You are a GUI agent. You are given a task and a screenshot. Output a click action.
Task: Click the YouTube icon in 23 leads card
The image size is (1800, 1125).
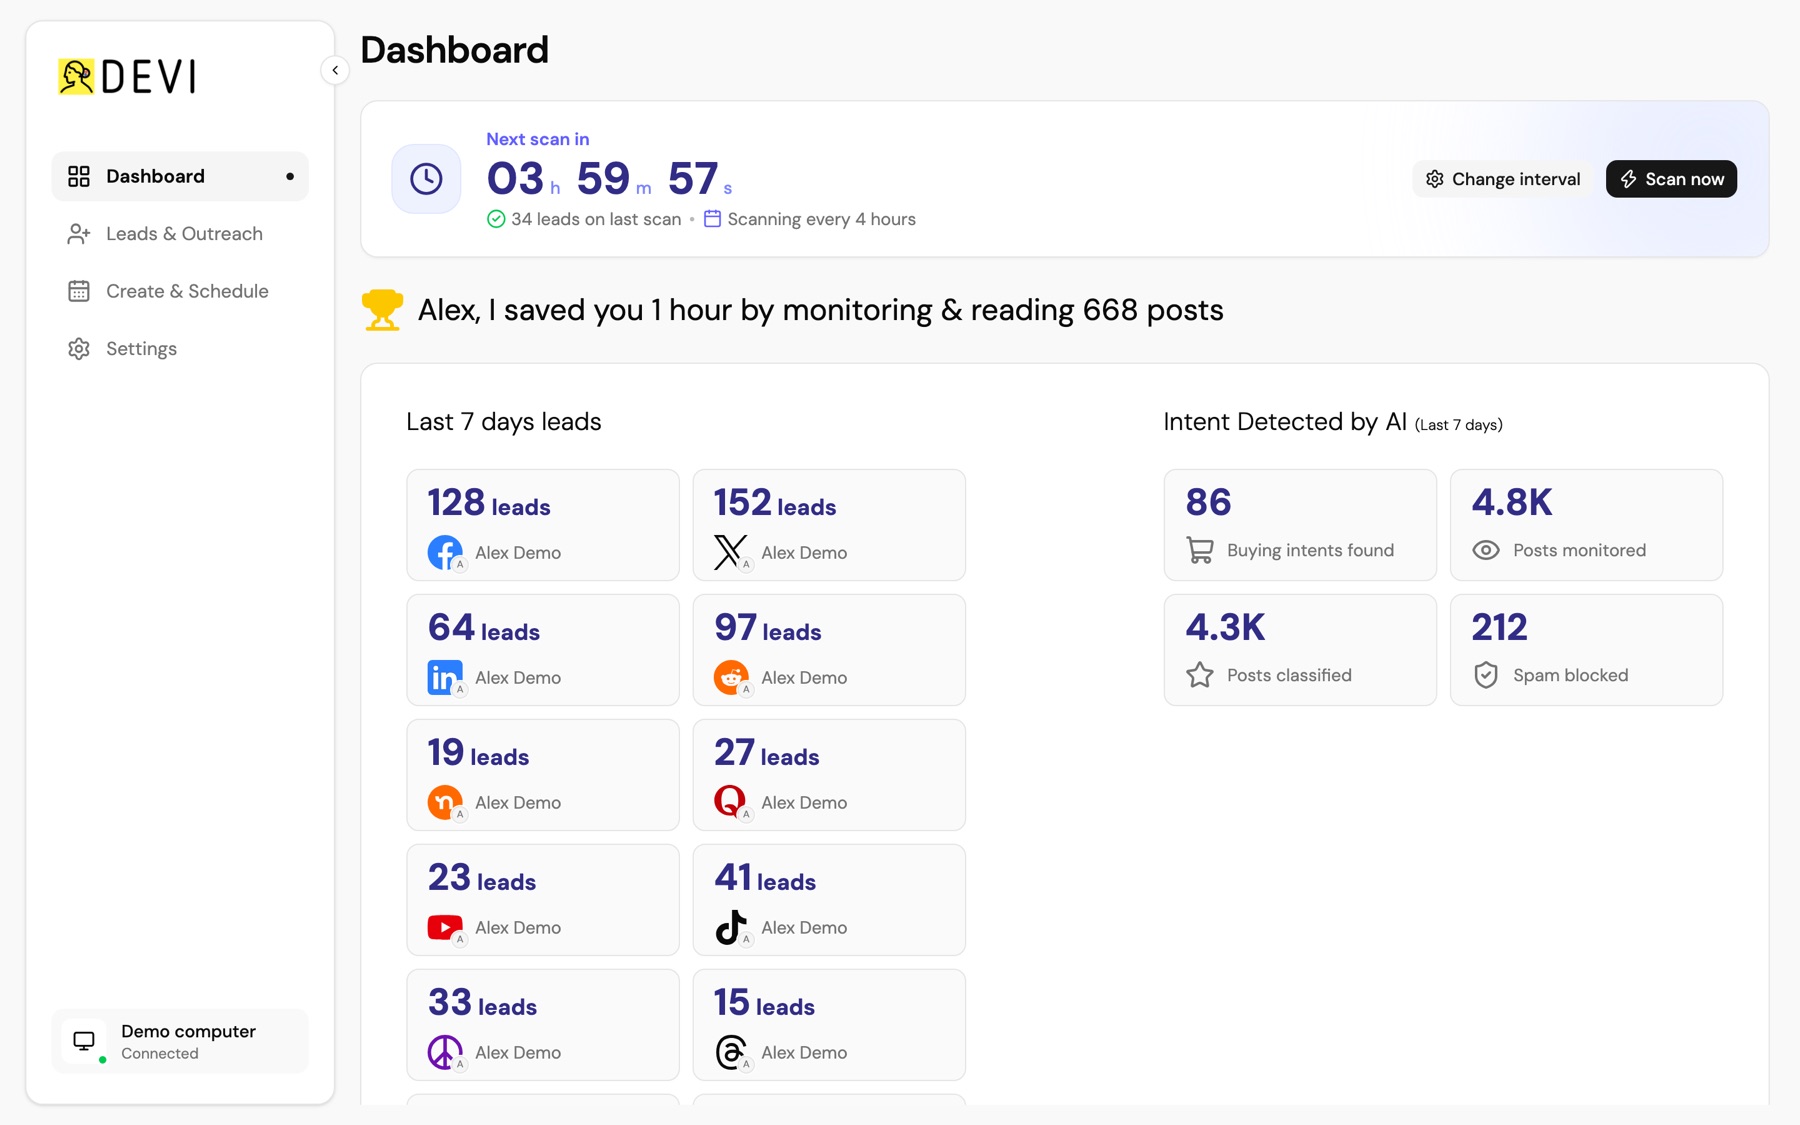pyautogui.click(x=445, y=927)
